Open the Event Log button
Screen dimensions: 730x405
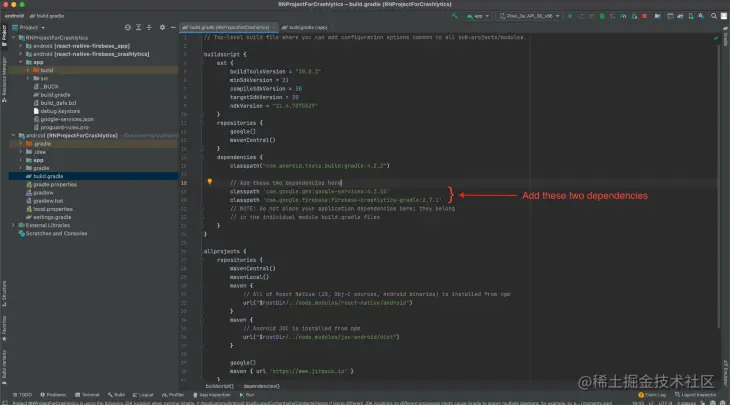(x=652, y=395)
